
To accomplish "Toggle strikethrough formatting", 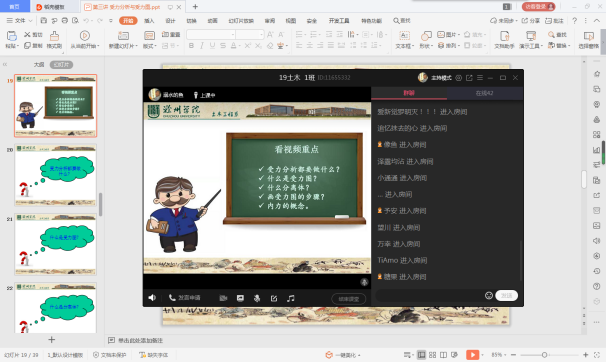I will coord(223,46).
